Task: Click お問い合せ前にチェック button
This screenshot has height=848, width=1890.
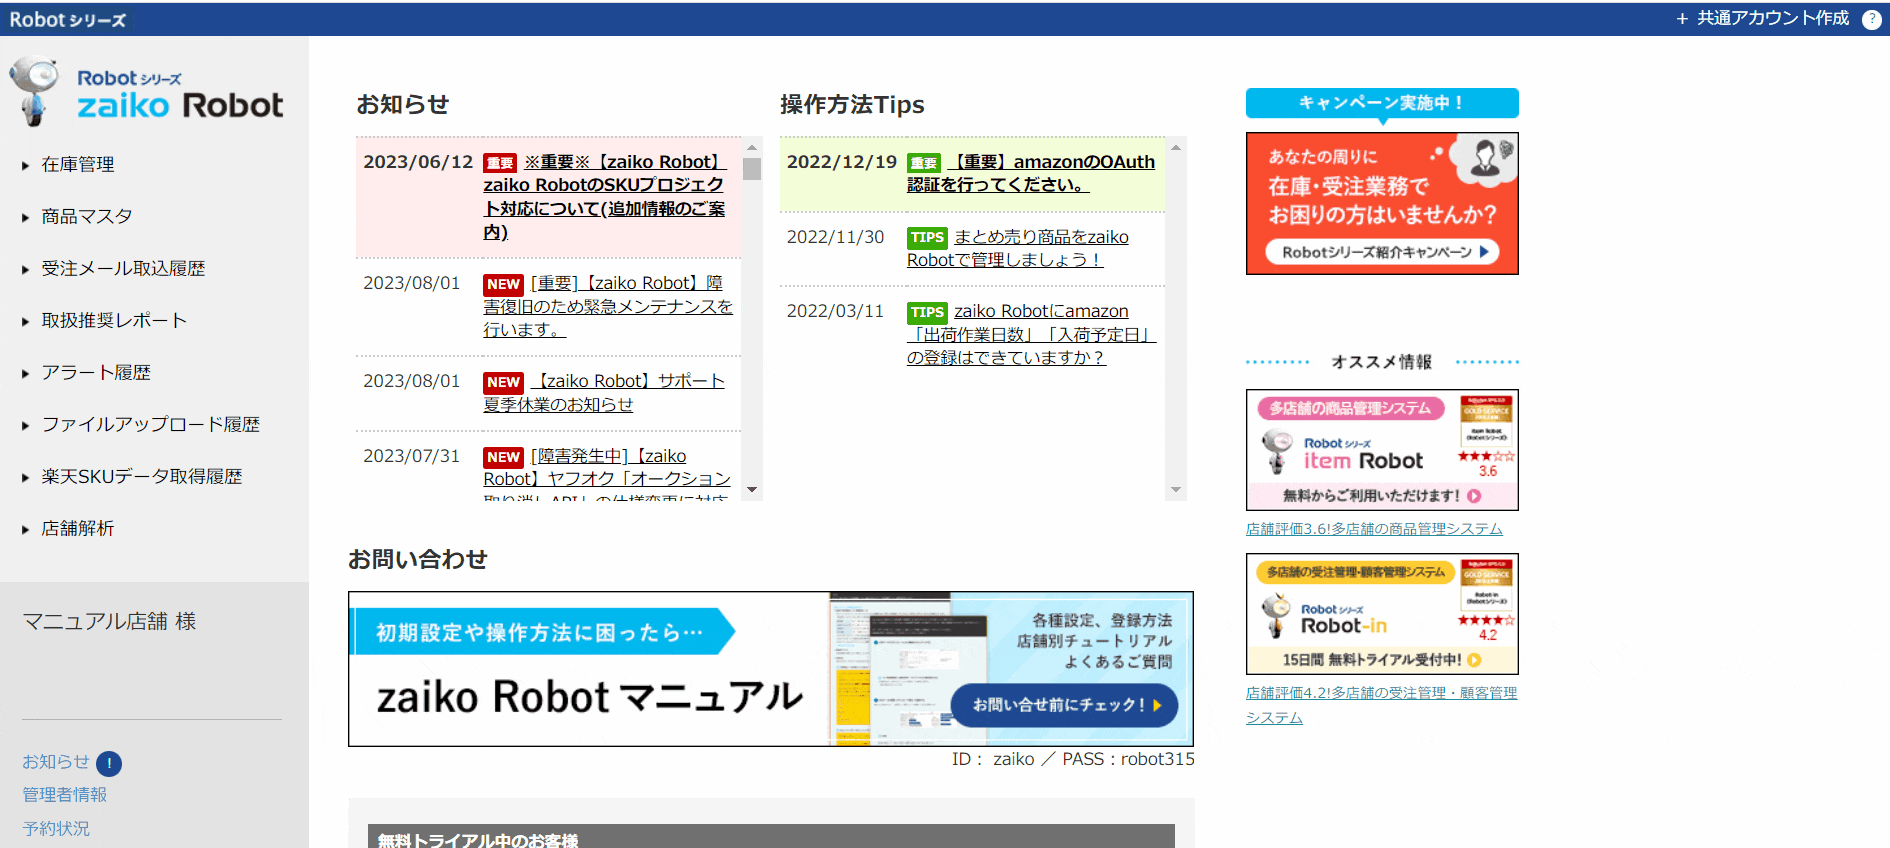Action: pyautogui.click(x=1064, y=705)
